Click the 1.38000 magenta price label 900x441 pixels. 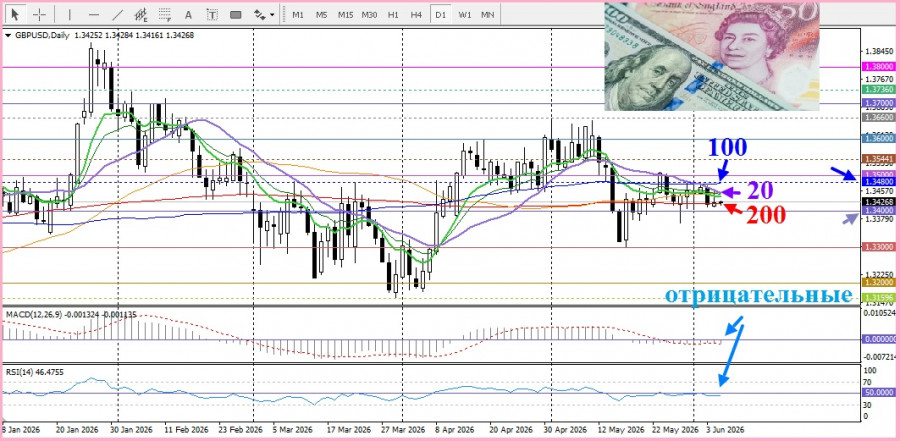coord(878,67)
